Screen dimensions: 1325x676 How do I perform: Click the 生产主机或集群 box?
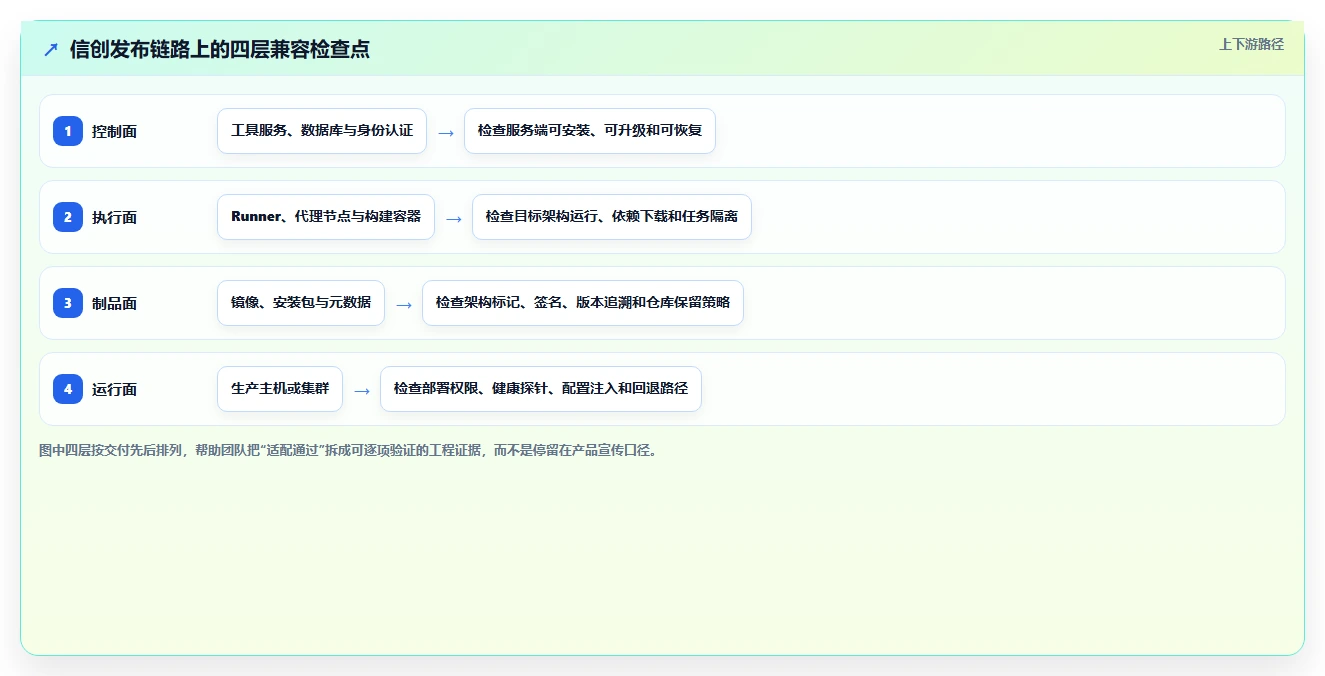click(280, 389)
